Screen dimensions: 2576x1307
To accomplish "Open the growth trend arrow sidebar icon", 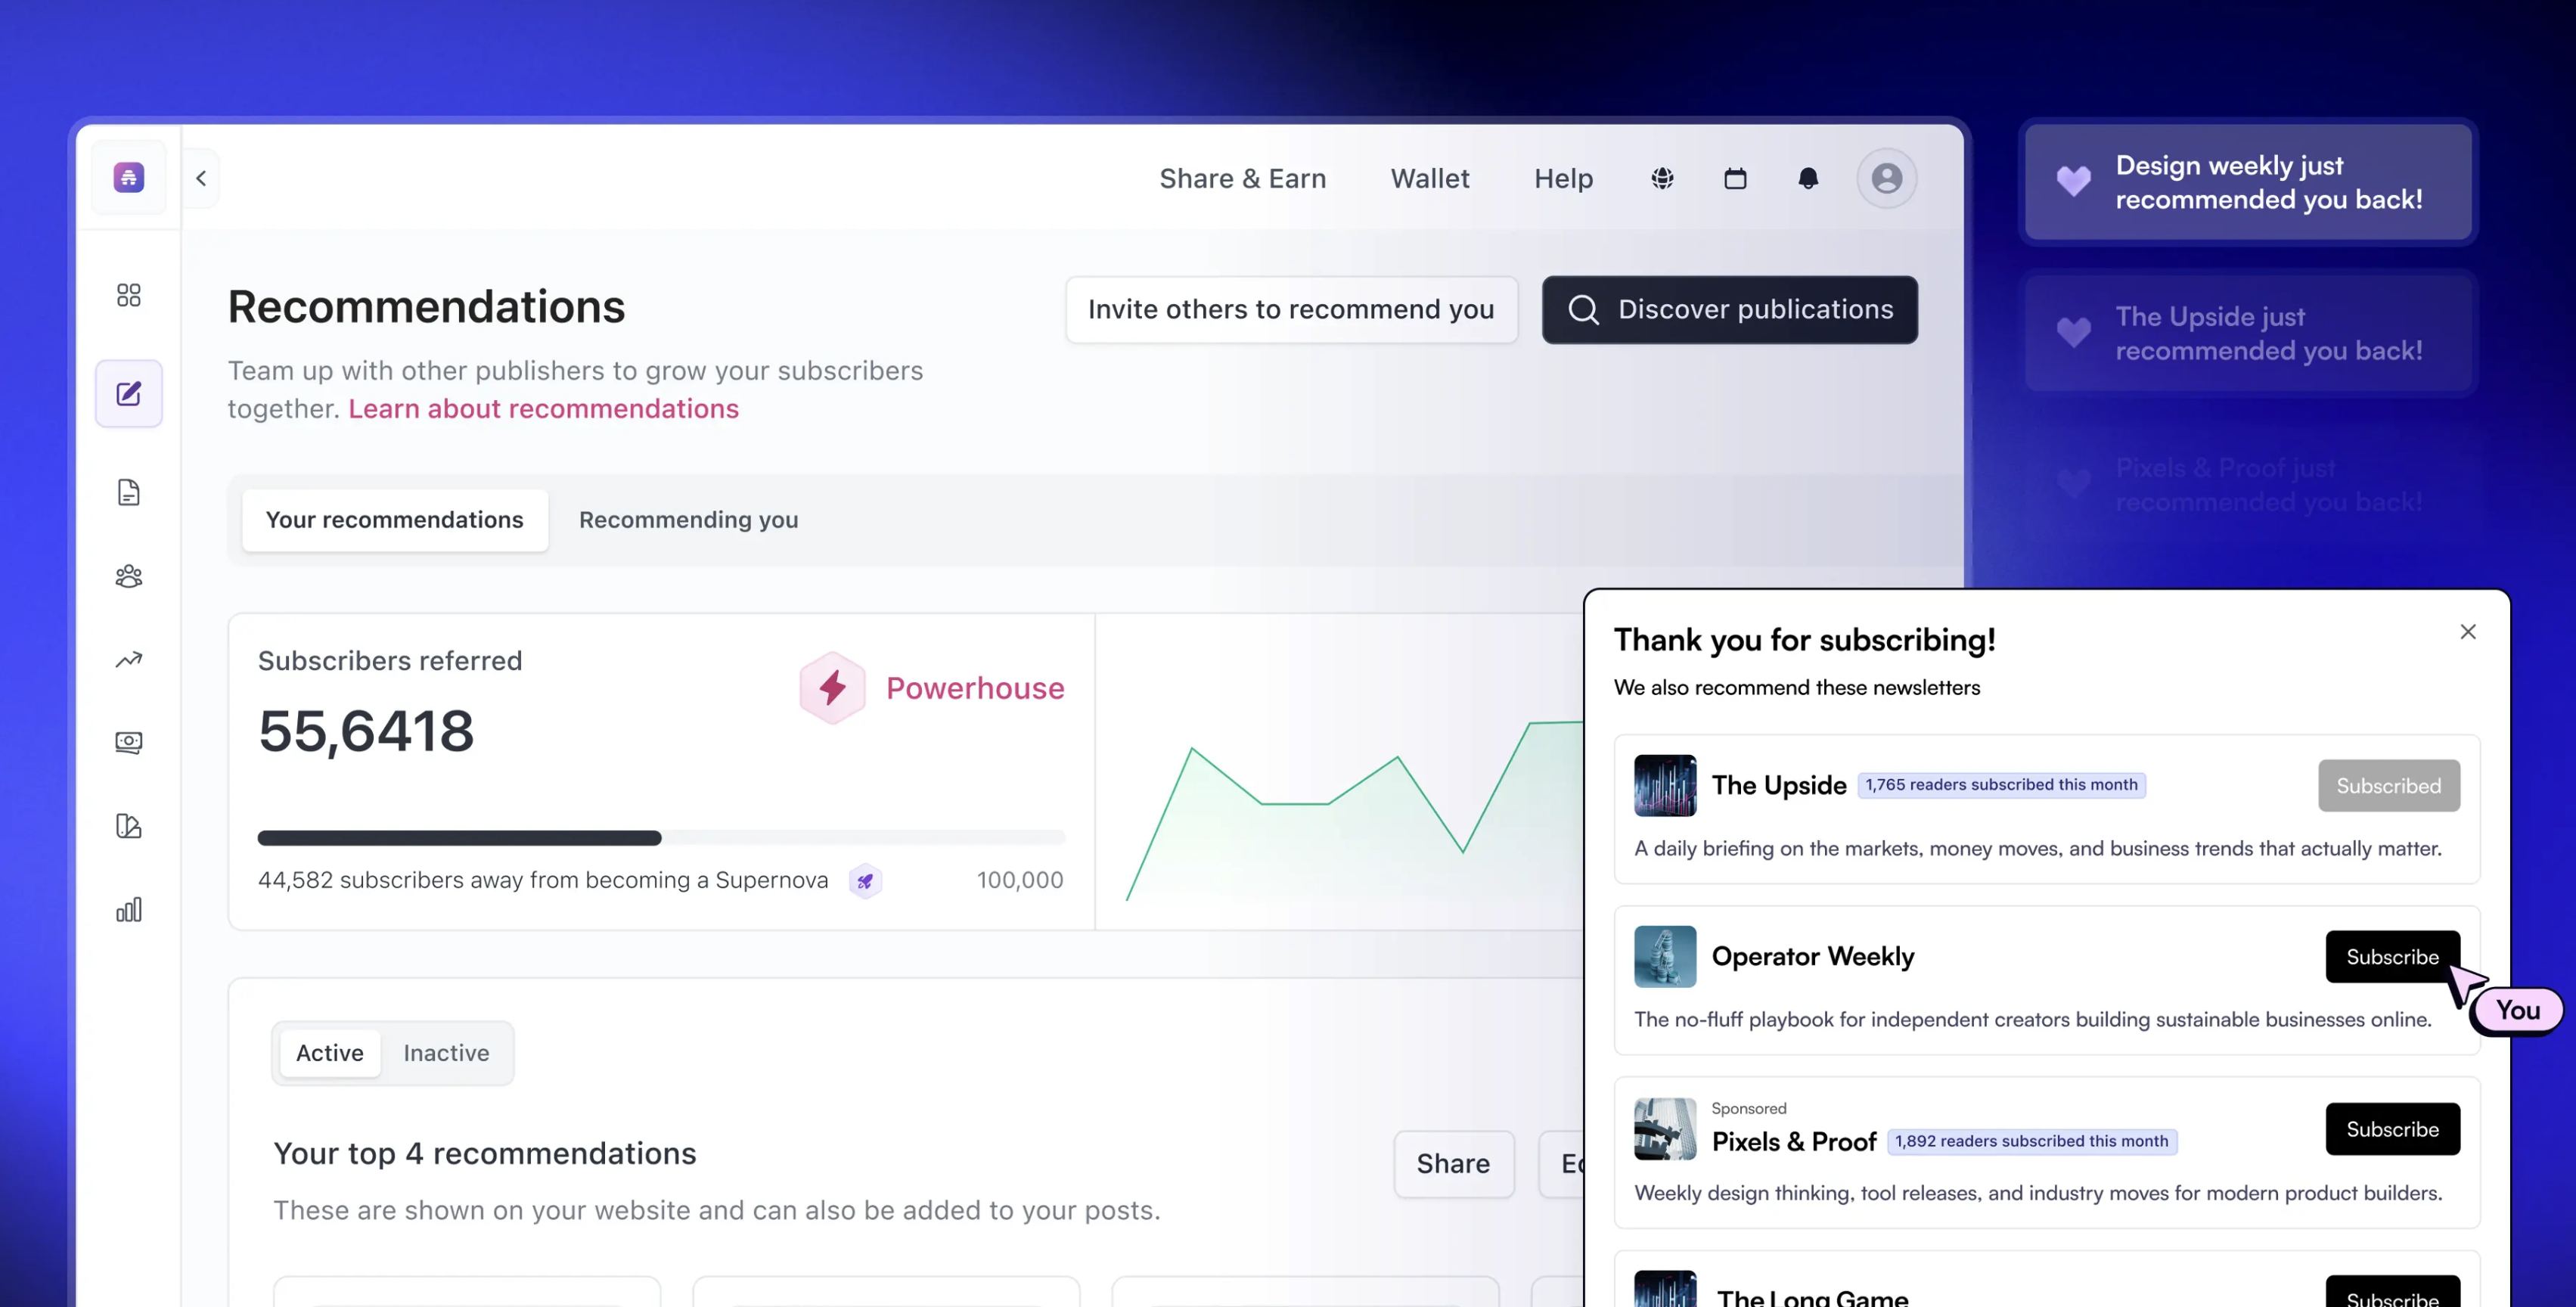I will click(x=128, y=659).
